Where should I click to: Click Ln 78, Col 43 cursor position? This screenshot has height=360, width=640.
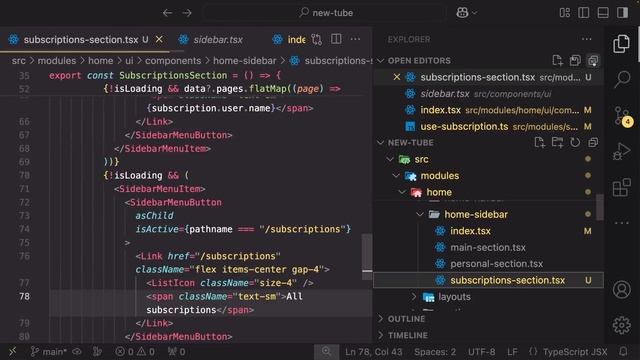click(x=373, y=351)
